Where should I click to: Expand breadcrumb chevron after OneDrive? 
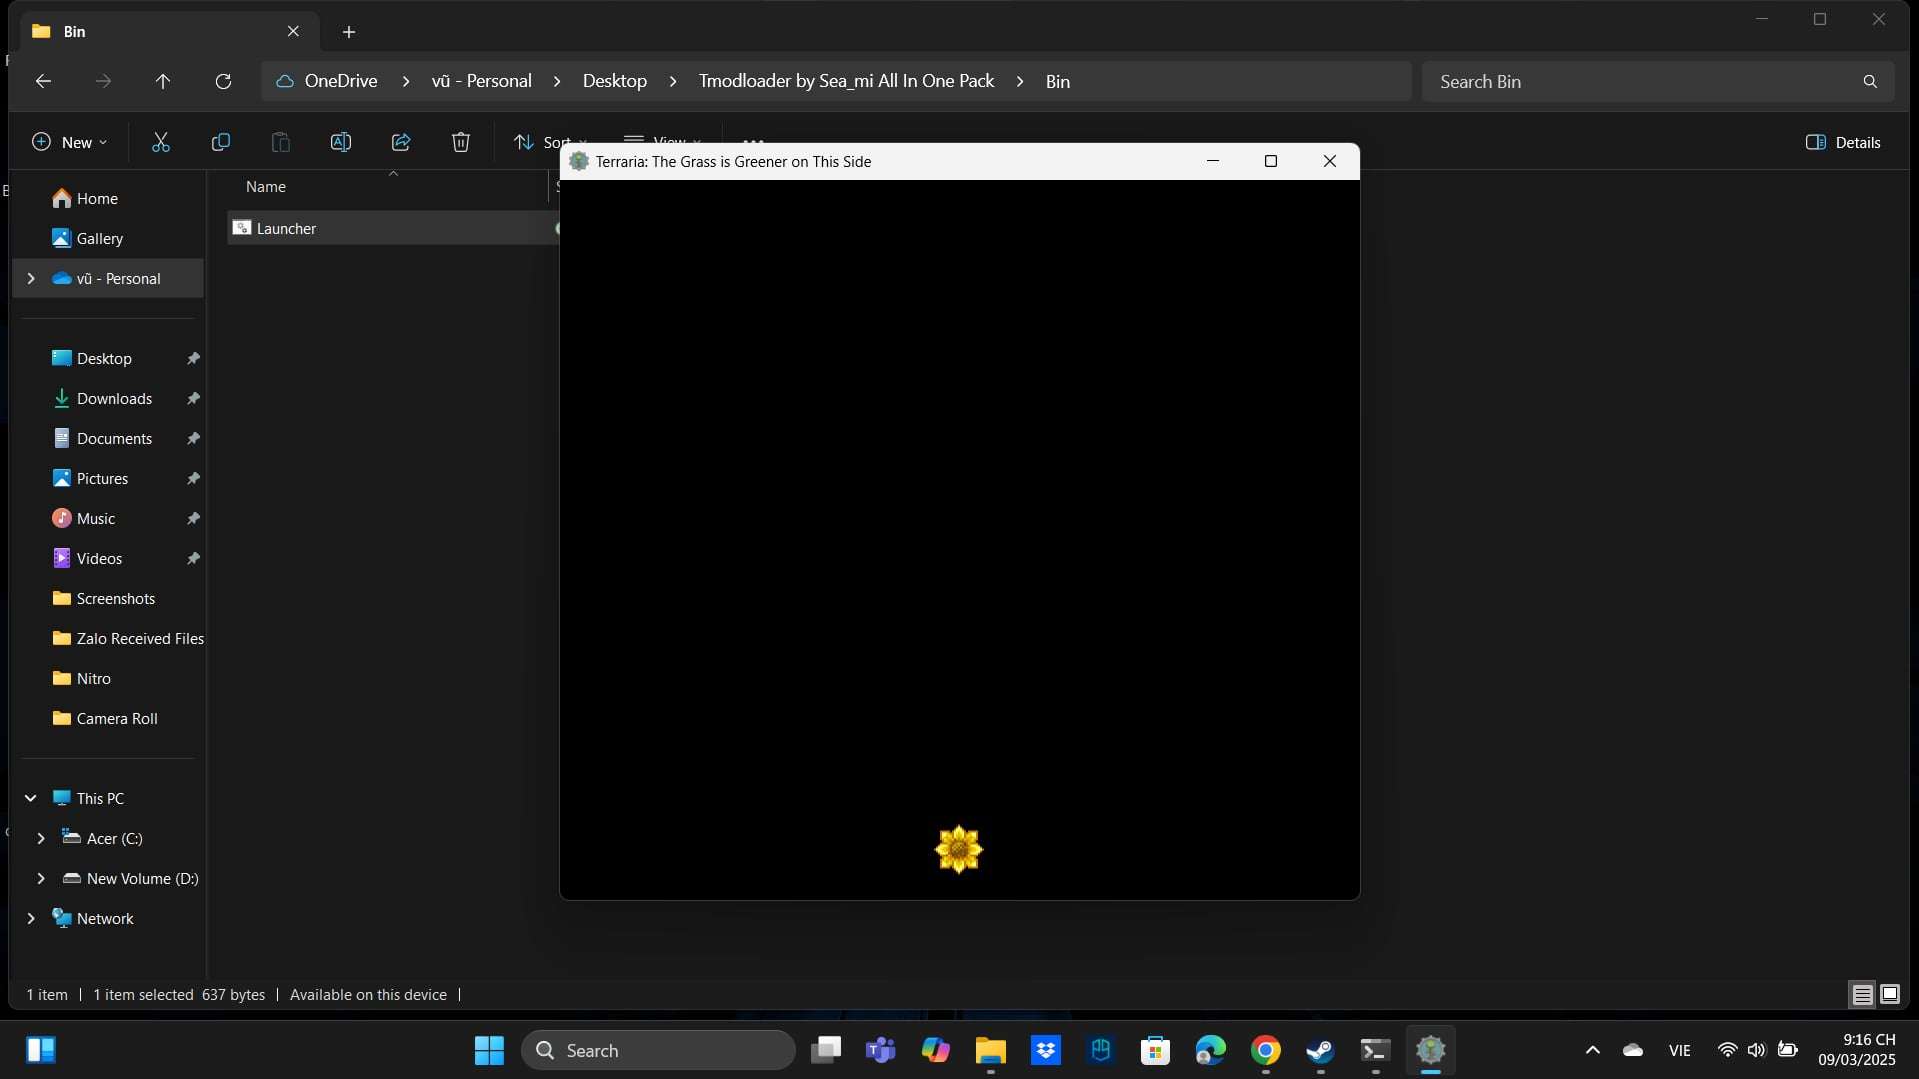(x=405, y=81)
